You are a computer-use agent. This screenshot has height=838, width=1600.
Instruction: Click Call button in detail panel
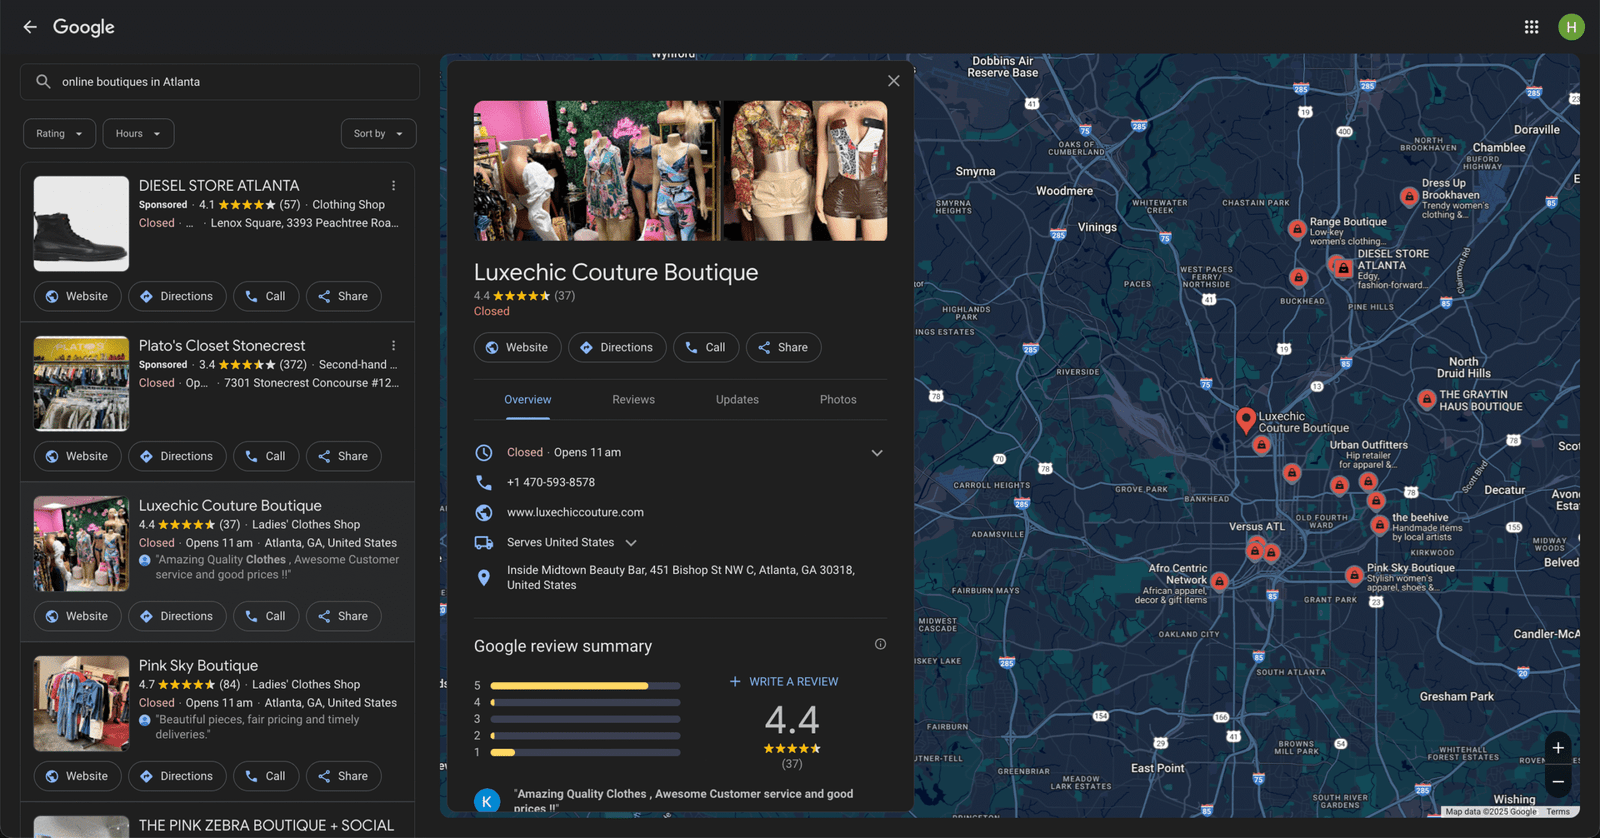(706, 348)
